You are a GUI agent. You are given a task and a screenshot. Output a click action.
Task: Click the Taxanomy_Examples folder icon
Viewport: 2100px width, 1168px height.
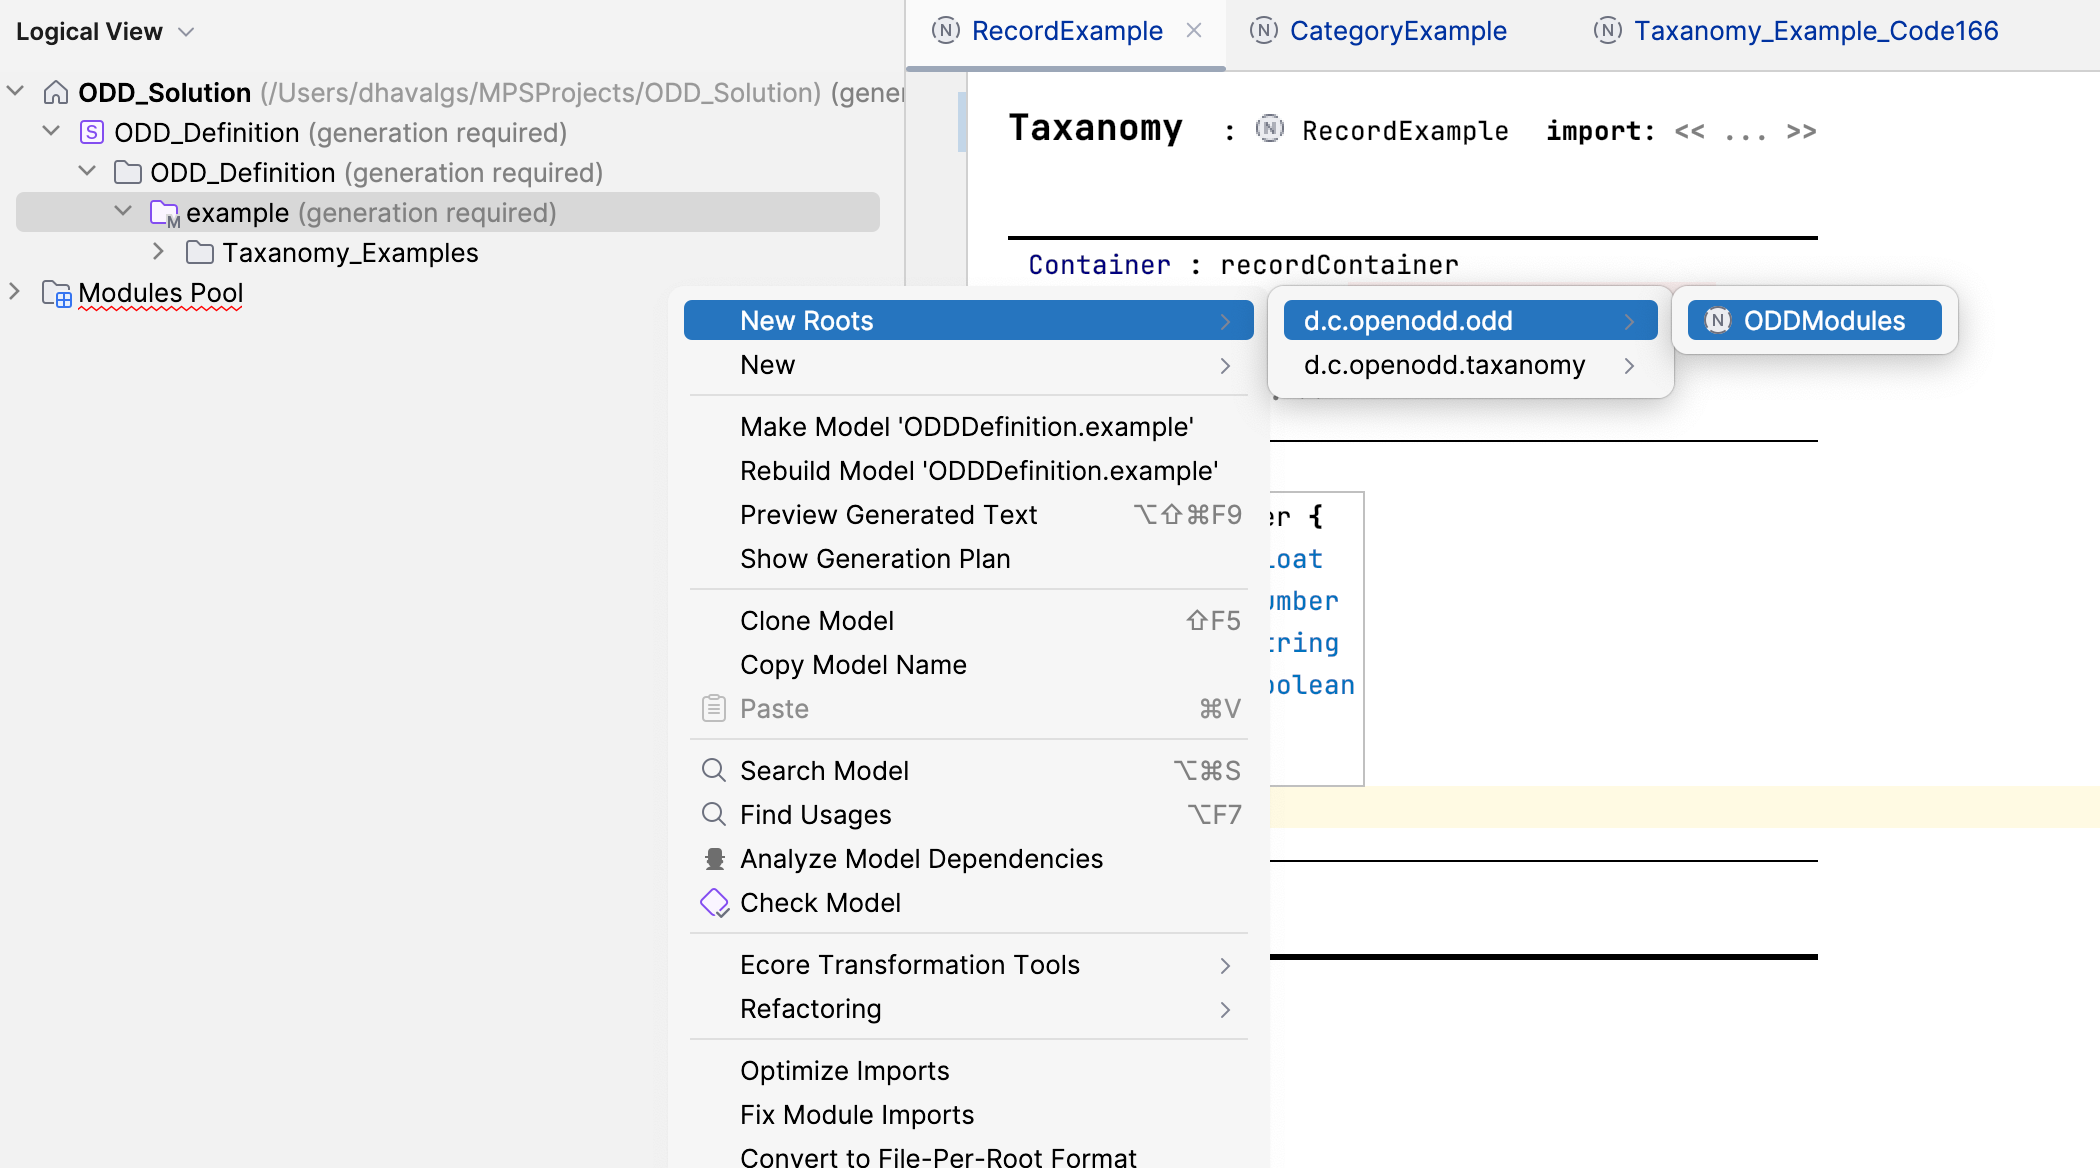pyautogui.click(x=200, y=253)
